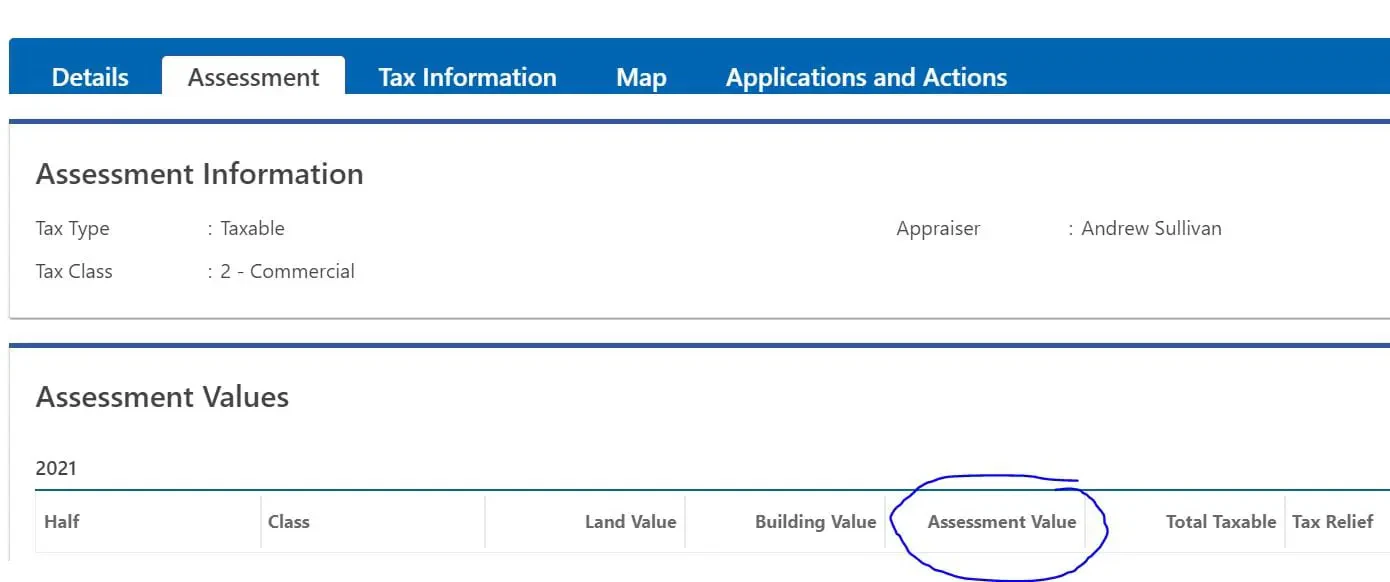1390x582 pixels.
Task: Click the Appraiser field label
Action: click(938, 228)
